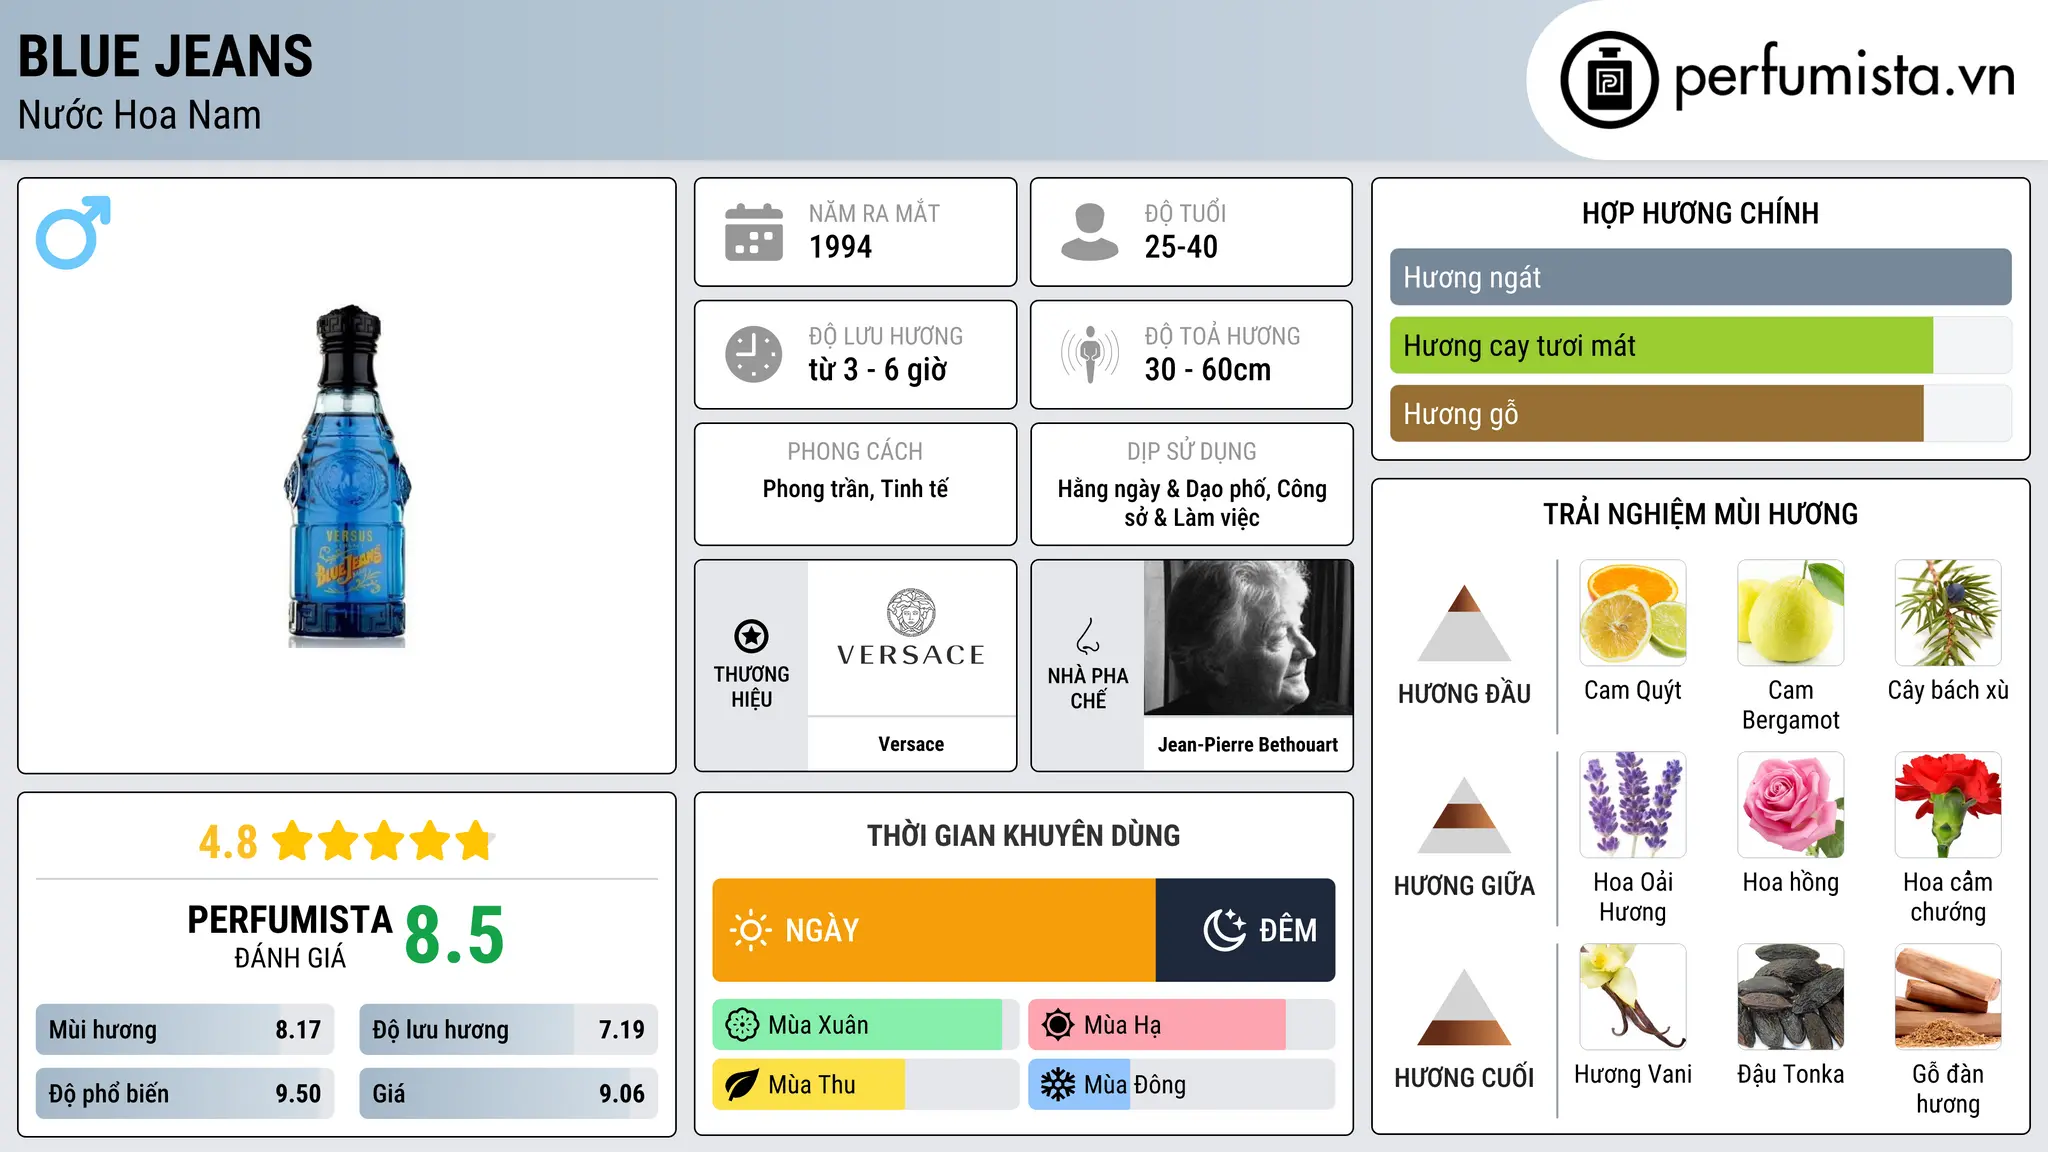Select the Hoa cẩm chướng carnation image
The image size is (2048, 1152).
tap(1948, 805)
